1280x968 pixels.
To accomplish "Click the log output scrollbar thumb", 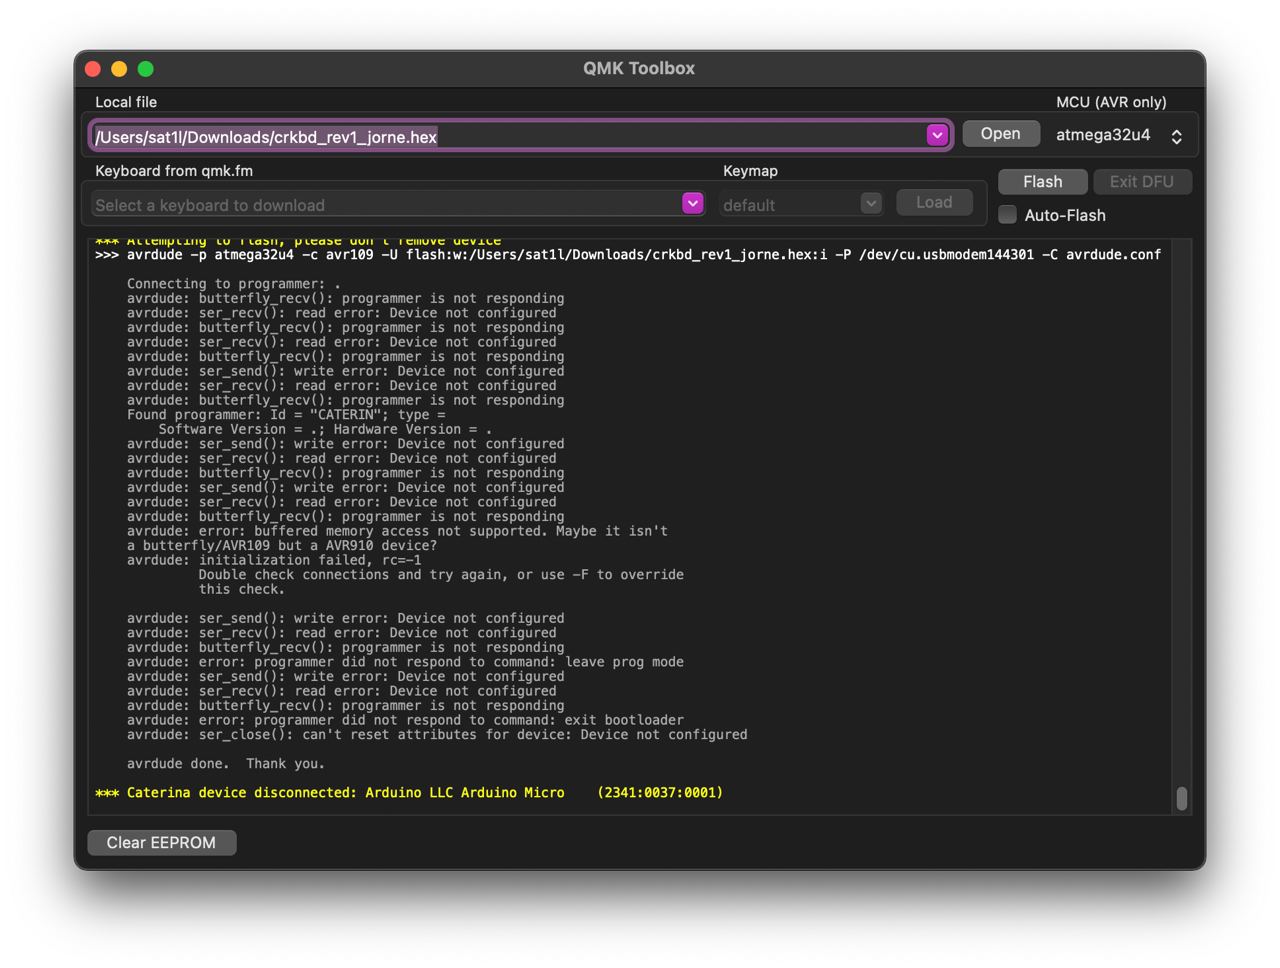I will click(1182, 798).
